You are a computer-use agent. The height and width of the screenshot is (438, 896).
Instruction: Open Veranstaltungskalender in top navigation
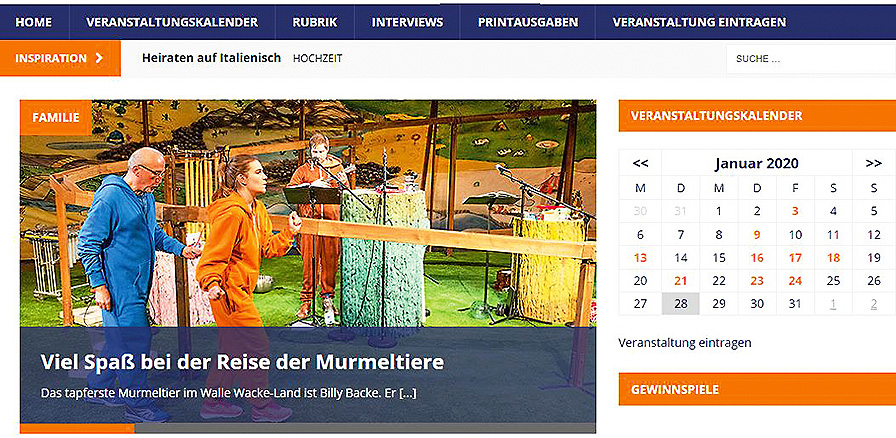[172, 22]
